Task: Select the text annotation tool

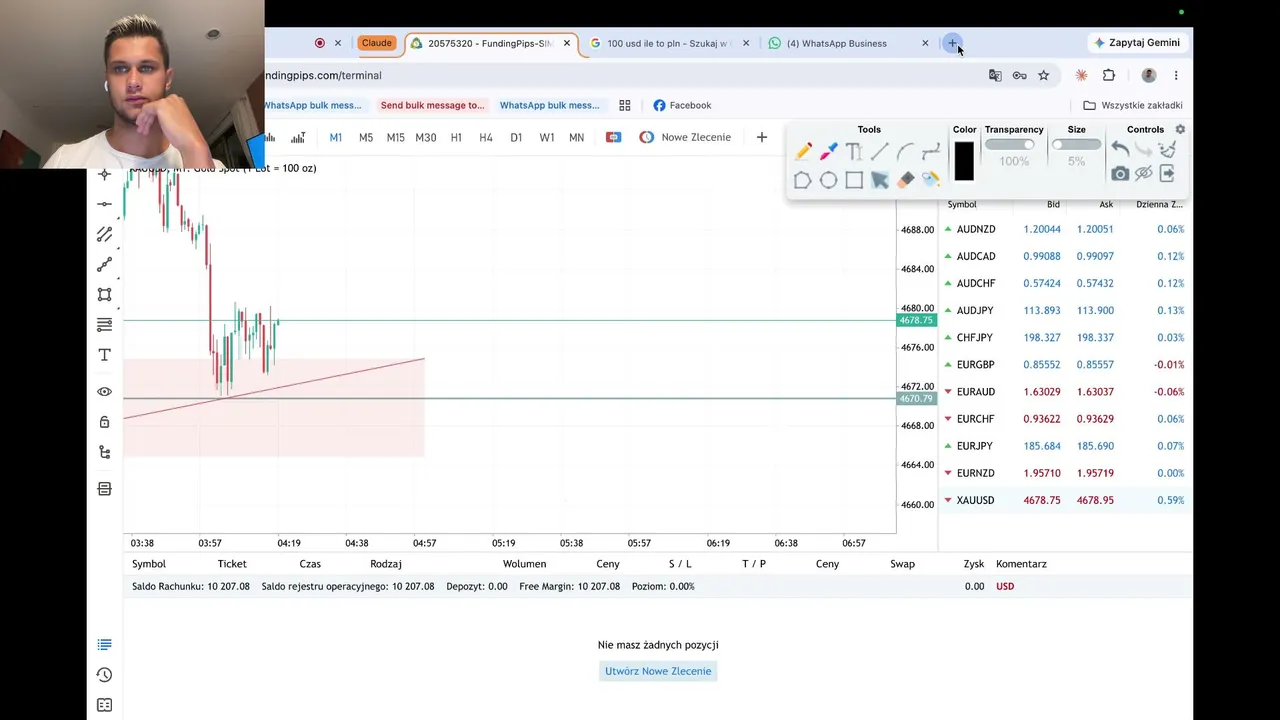Action: pyautogui.click(x=854, y=151)
